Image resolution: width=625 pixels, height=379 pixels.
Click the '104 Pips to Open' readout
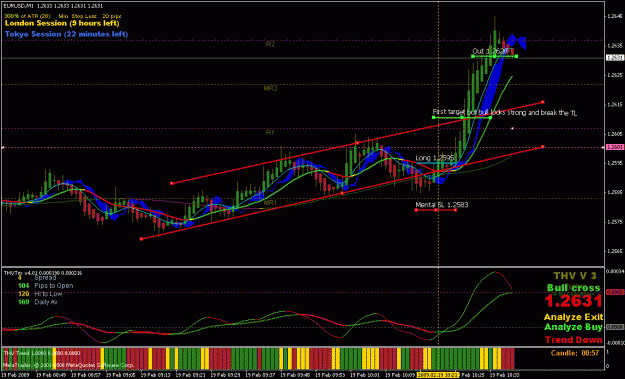point(45,286)
